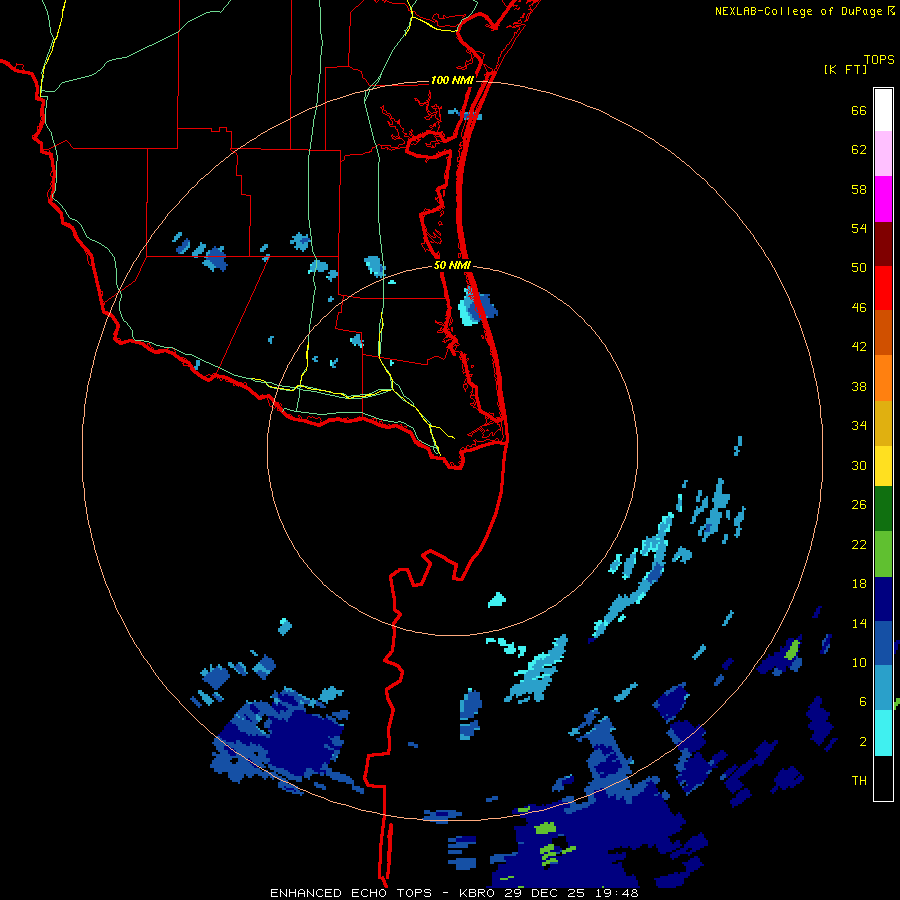
Task: Pick the magenta legend swatch
Action: click(883, 199)
